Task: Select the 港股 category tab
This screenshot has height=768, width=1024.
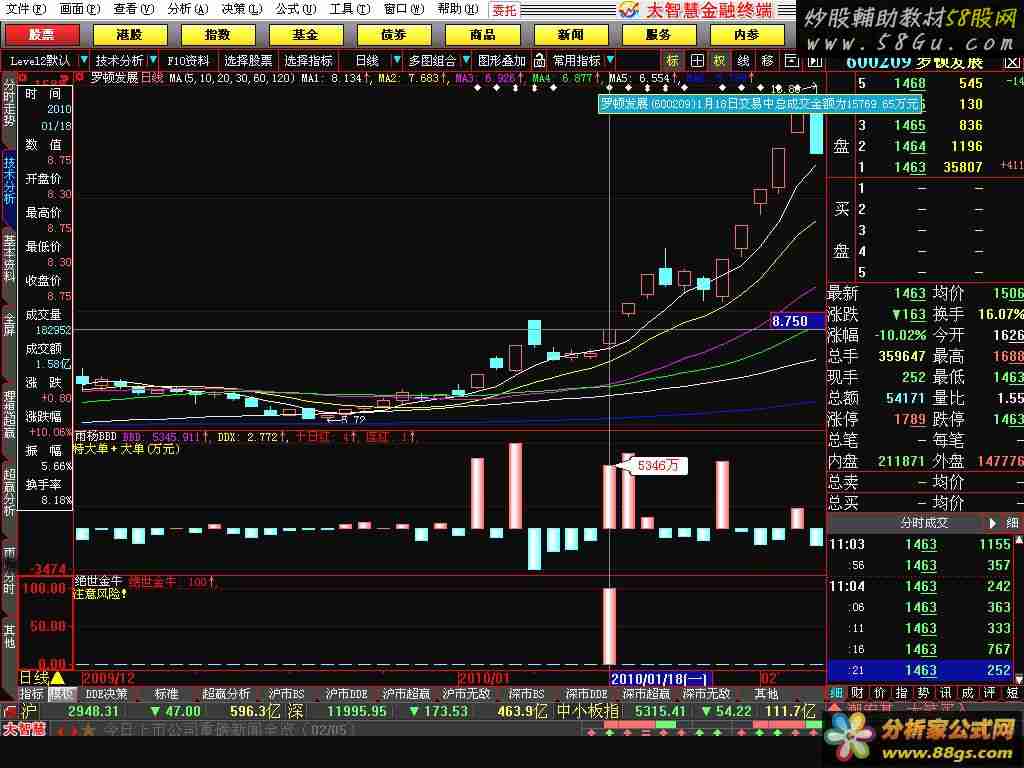Action: click(129, 35)
